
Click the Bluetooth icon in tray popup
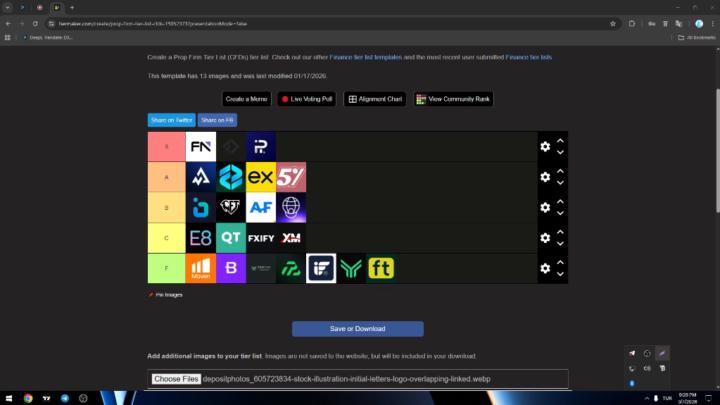pyautogui.click(x=632, y=383)
